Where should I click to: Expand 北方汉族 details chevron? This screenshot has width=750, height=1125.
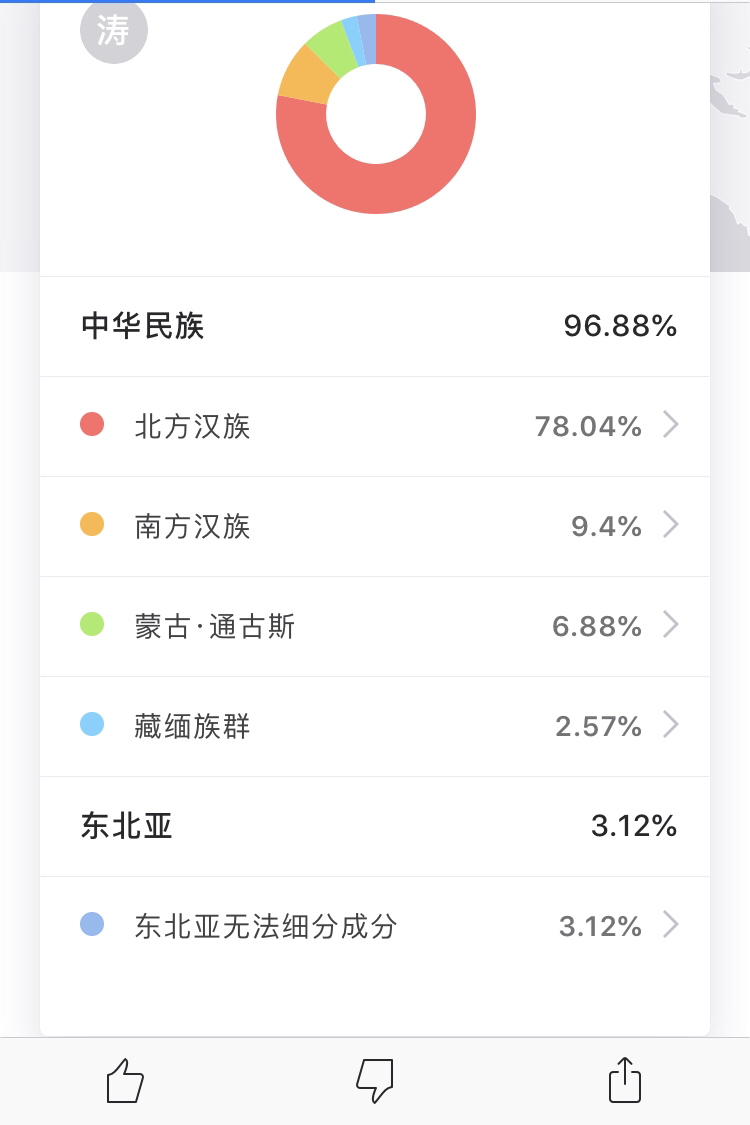click(670, 425)
